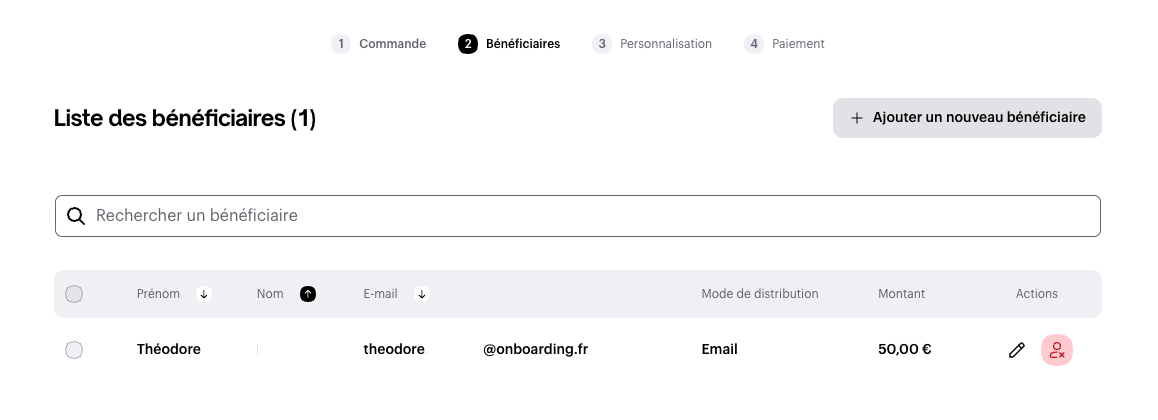
Task: Check the Théodore row checkbox
Action: coord(74,350)
